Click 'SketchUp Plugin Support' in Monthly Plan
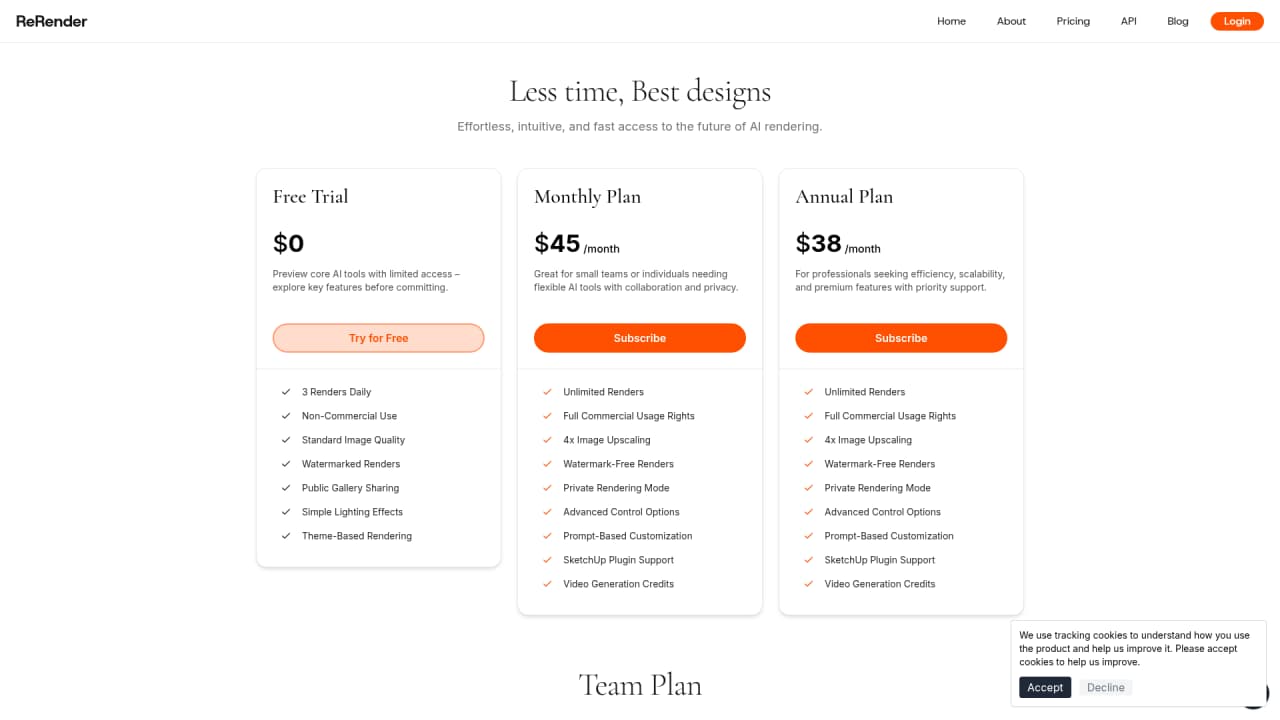 click(x=618, y=560)
